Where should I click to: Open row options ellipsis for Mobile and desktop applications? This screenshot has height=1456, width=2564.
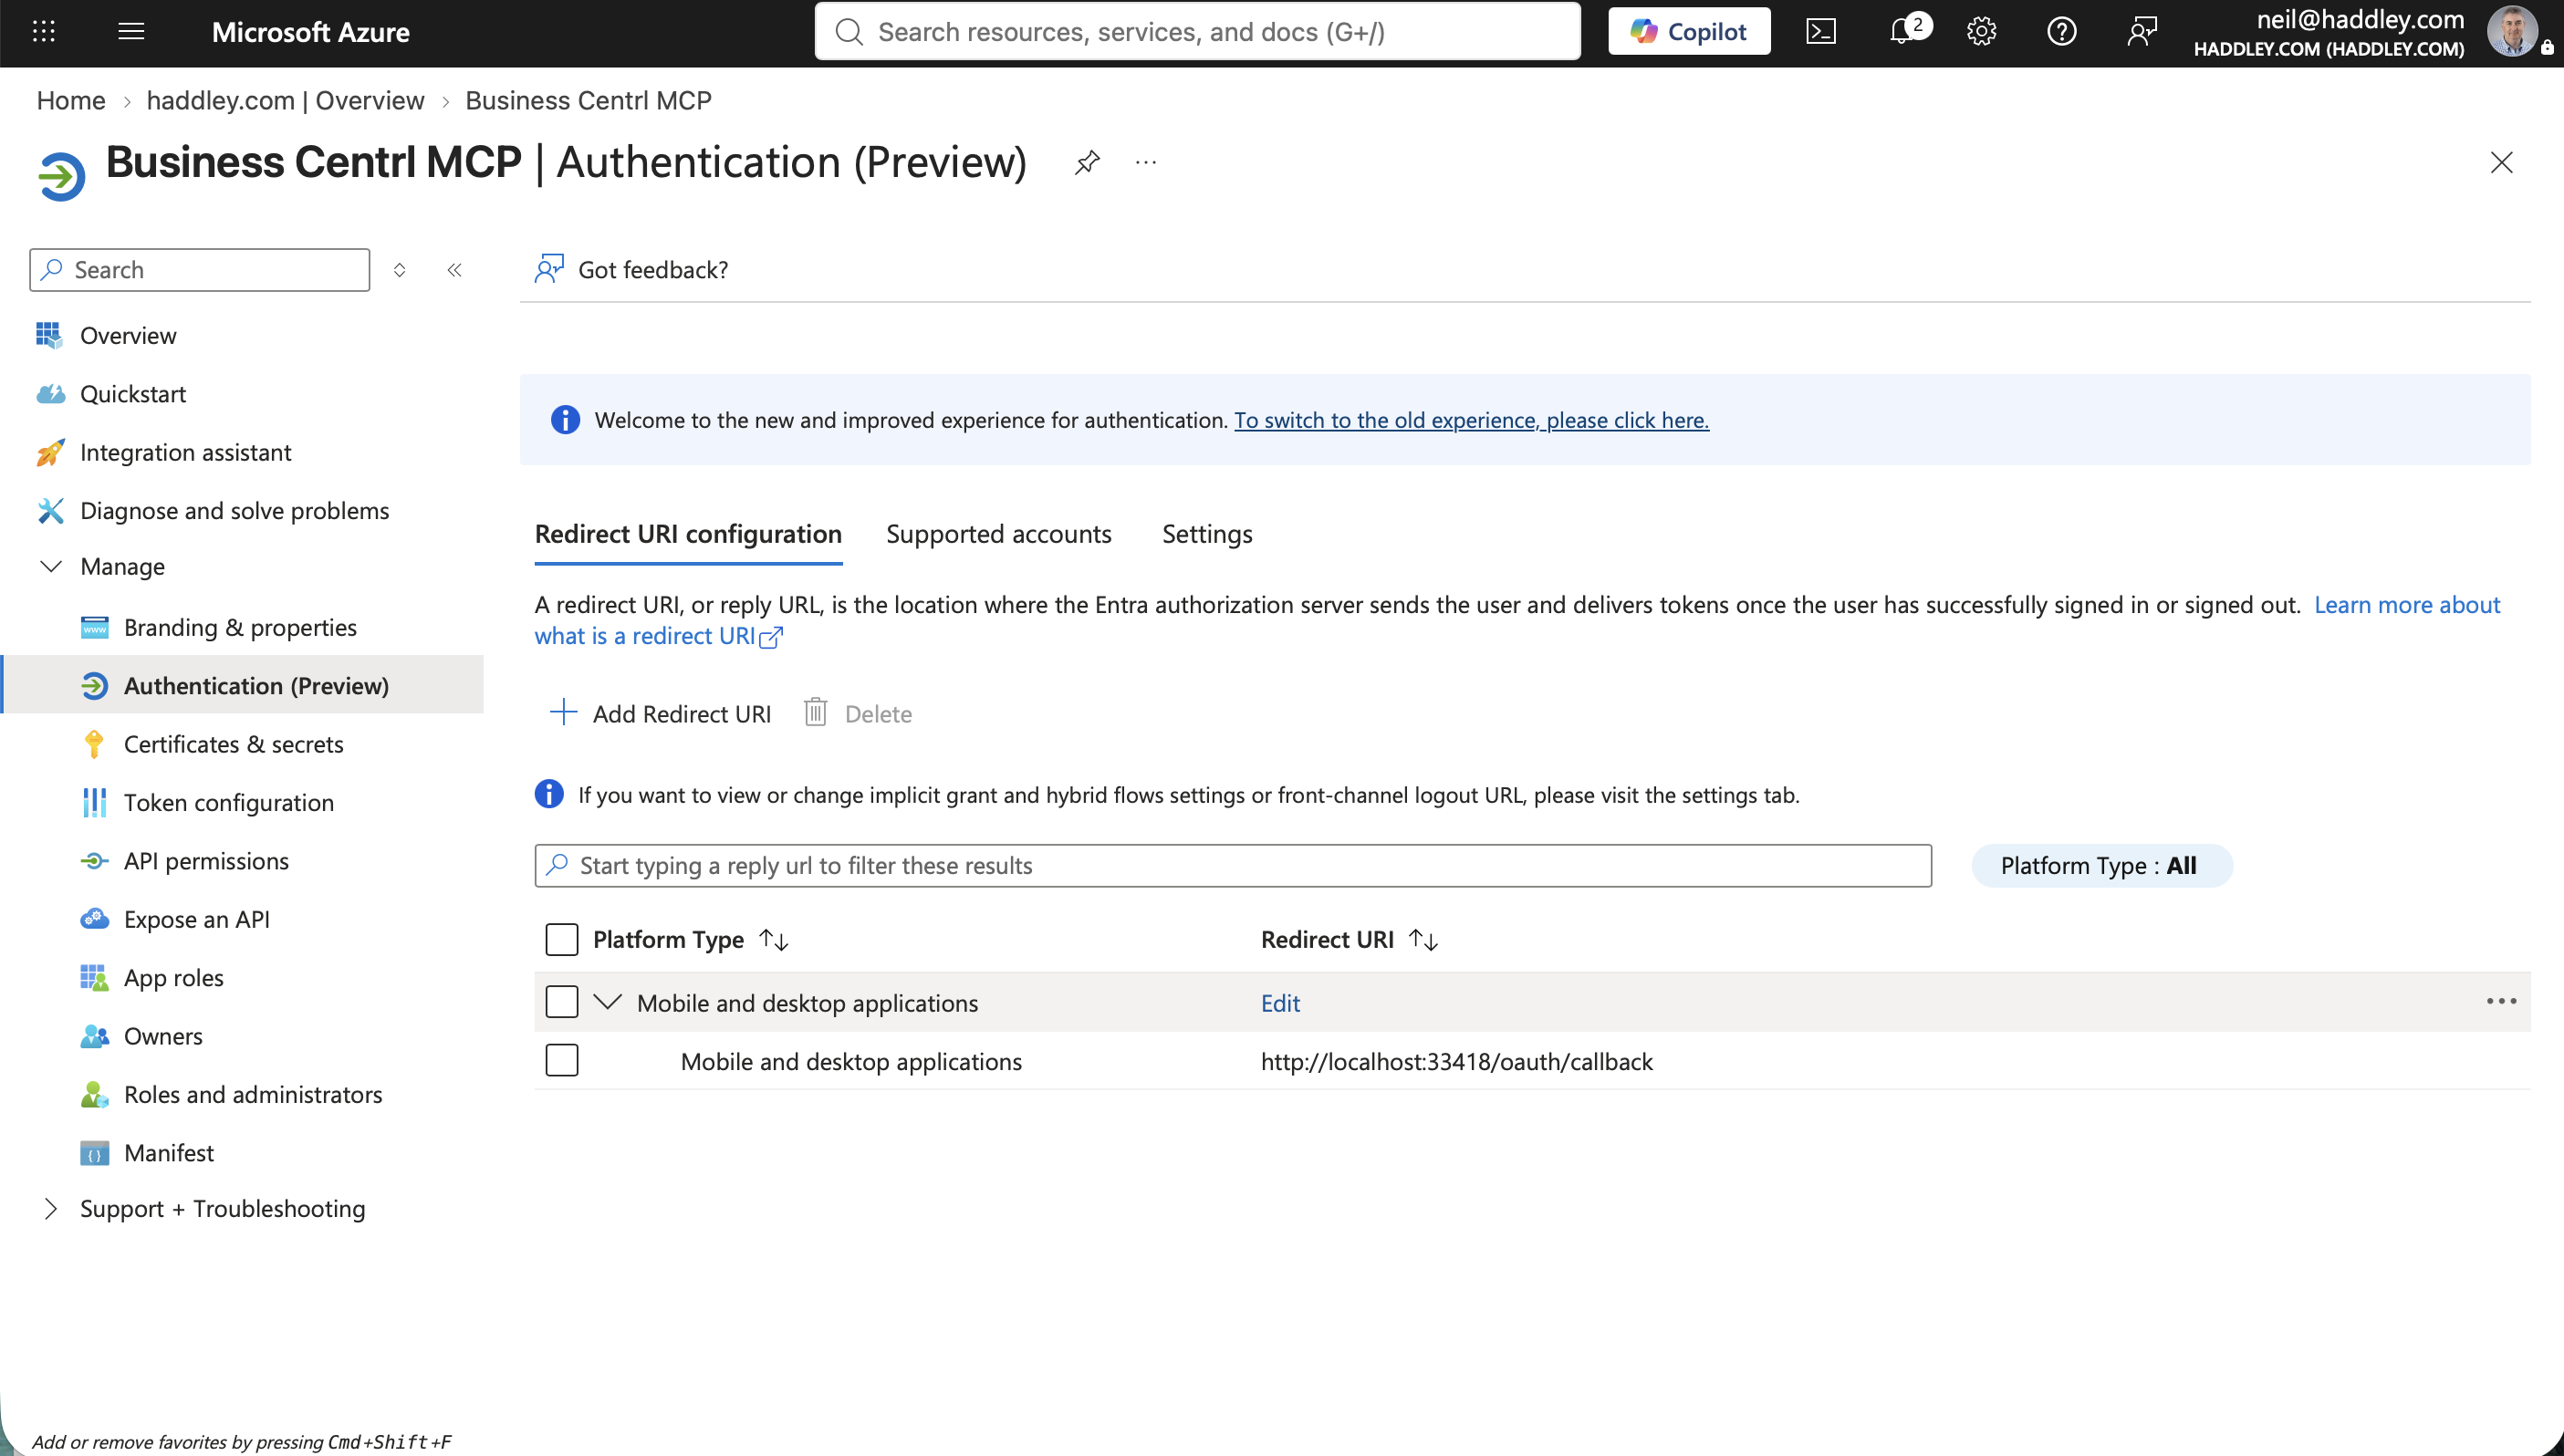point(2501,1002)
